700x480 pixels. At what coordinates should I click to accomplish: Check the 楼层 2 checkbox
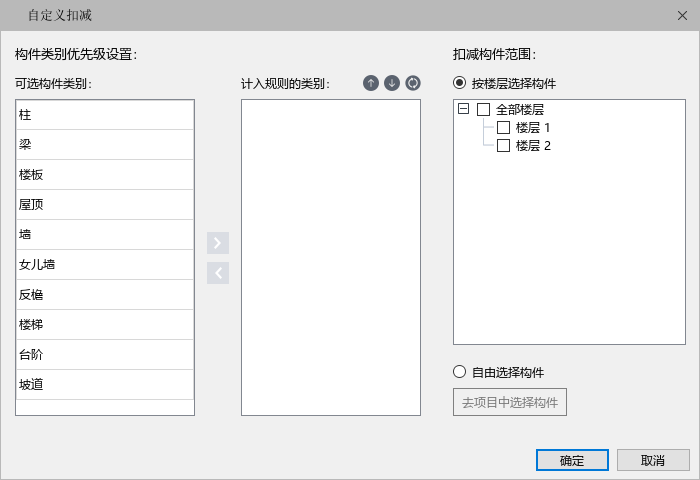(x=503, y=146)
